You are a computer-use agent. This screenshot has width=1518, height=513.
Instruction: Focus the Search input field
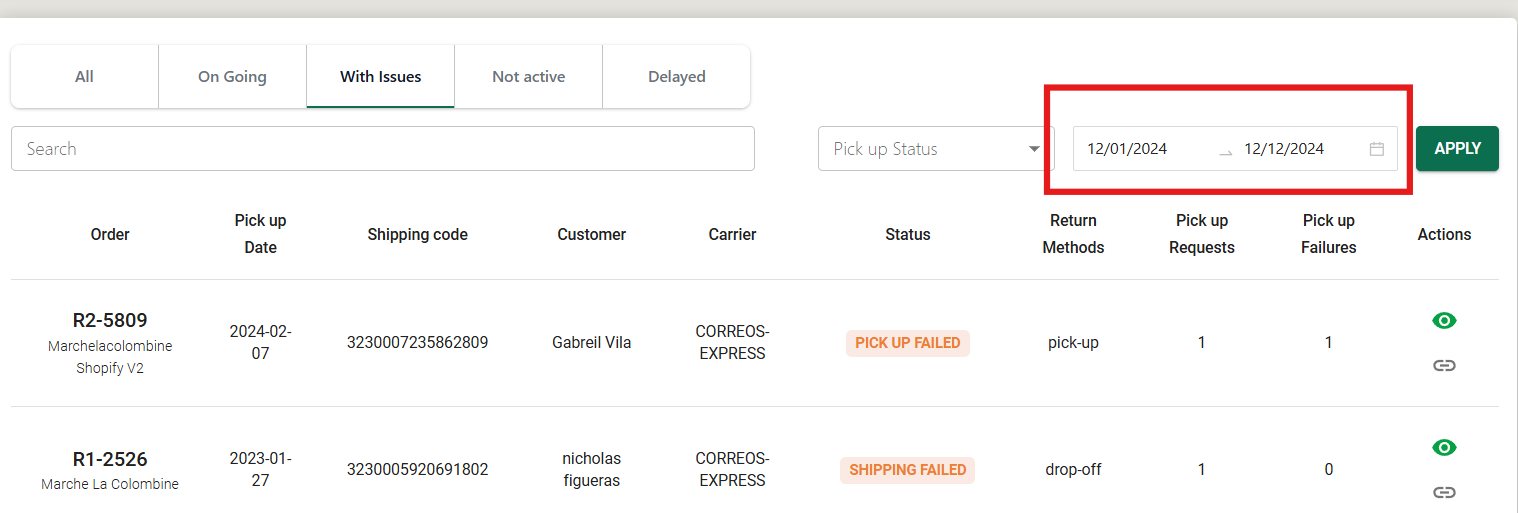[x=383, y=149]
